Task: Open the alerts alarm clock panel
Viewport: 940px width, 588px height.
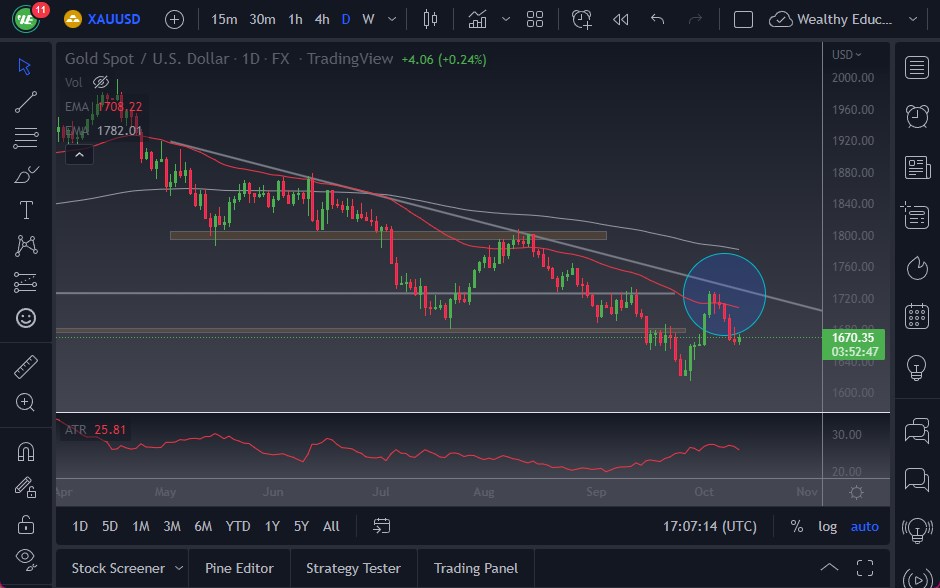Action: pyautogui.click(x=916, y=115)
